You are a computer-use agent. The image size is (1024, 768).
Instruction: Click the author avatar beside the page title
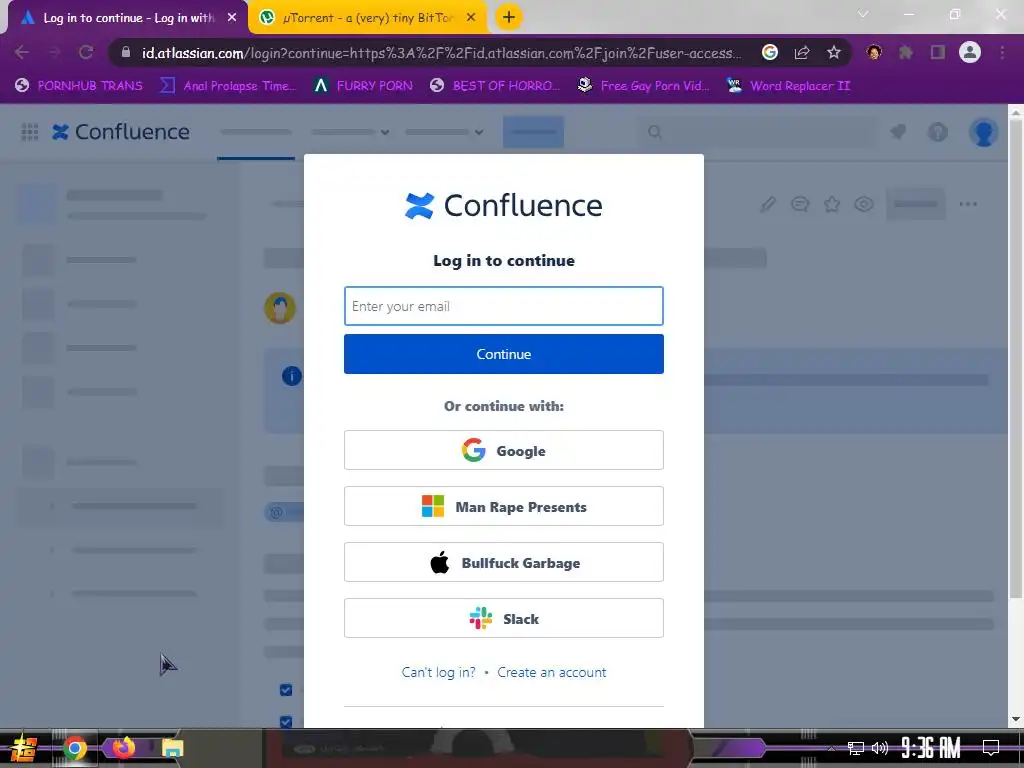(280, 308)
